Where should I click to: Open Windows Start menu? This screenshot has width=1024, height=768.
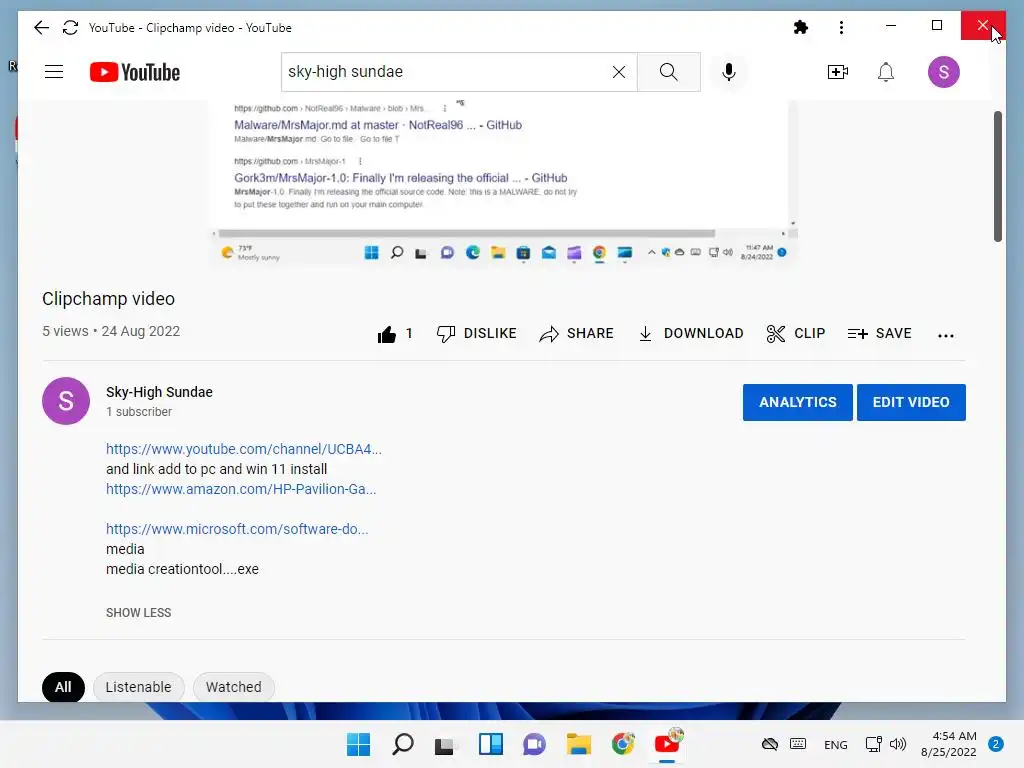(358, 744)
